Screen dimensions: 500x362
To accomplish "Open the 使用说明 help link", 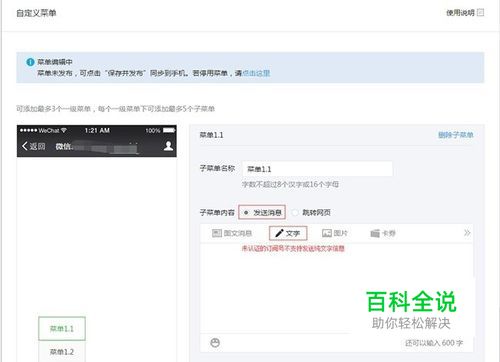I will [x=460, y=13].
